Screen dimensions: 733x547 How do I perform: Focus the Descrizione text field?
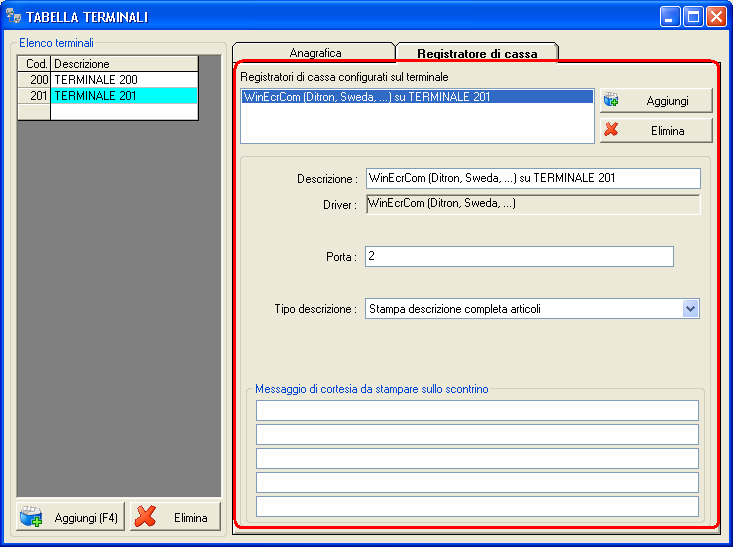coord(533,178)
